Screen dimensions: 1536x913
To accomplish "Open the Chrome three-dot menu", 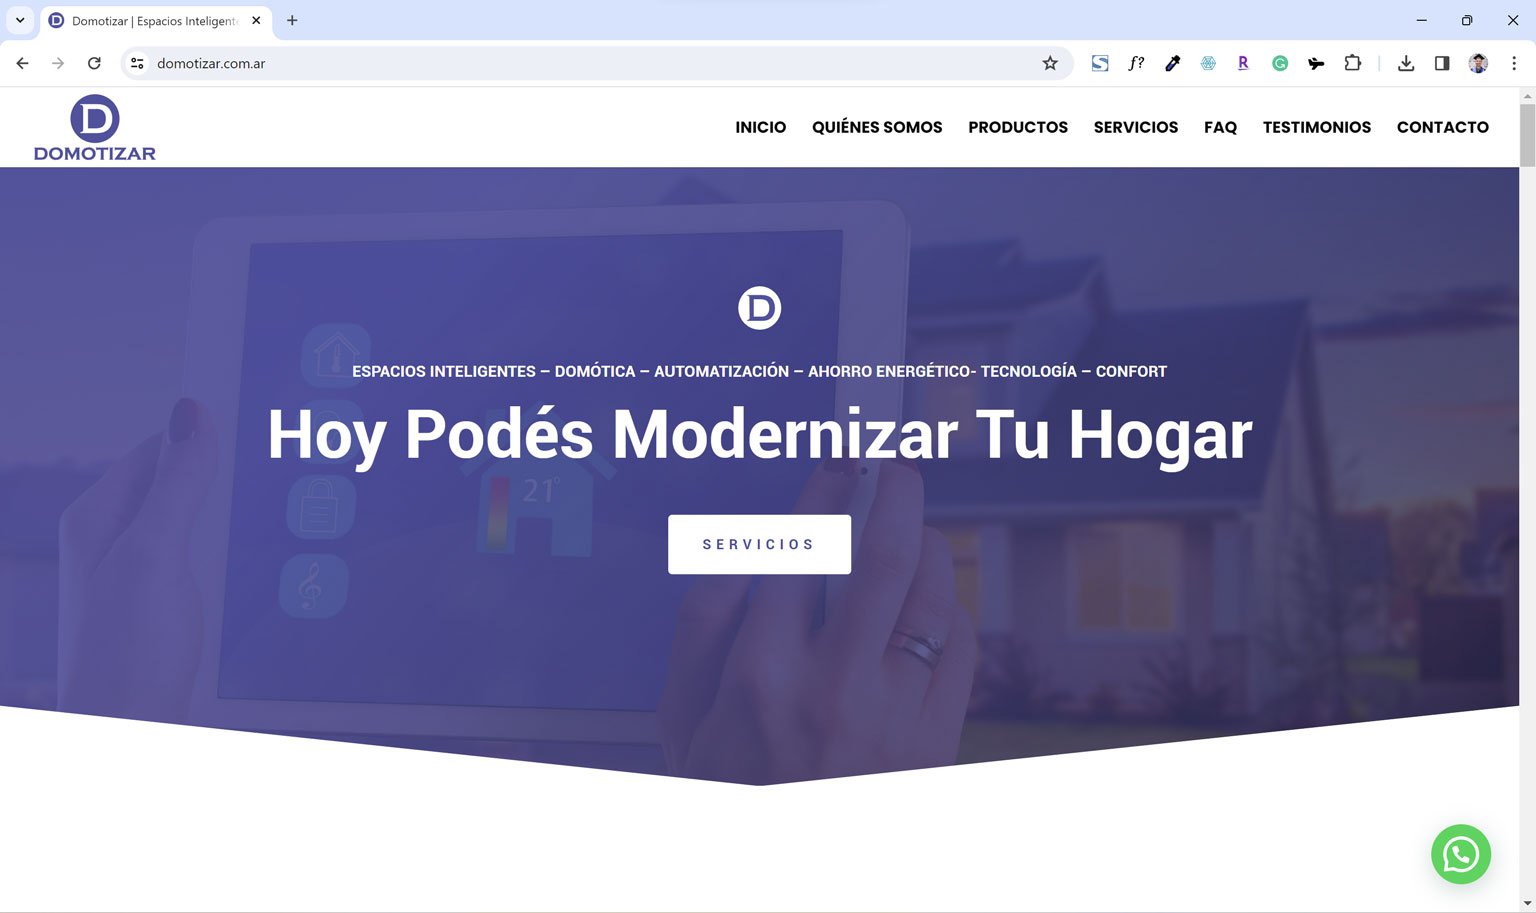I will (1513, 63).
